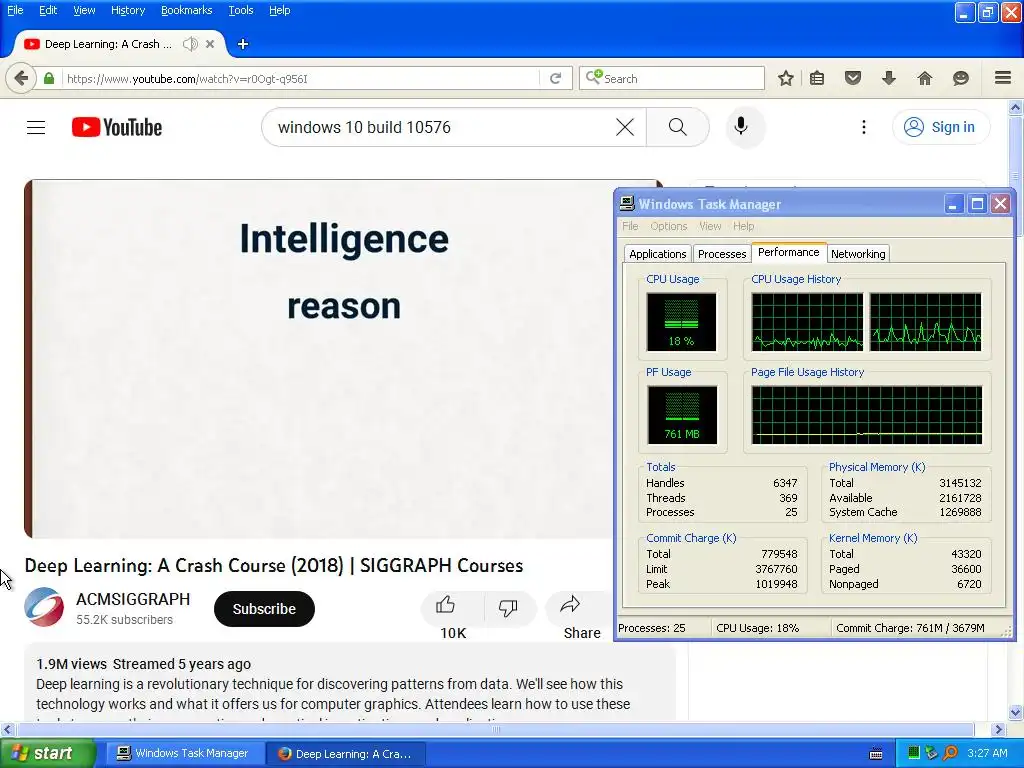
Task: Click the page scrollbar up arrow
Action: click(x=1016, y=107)
